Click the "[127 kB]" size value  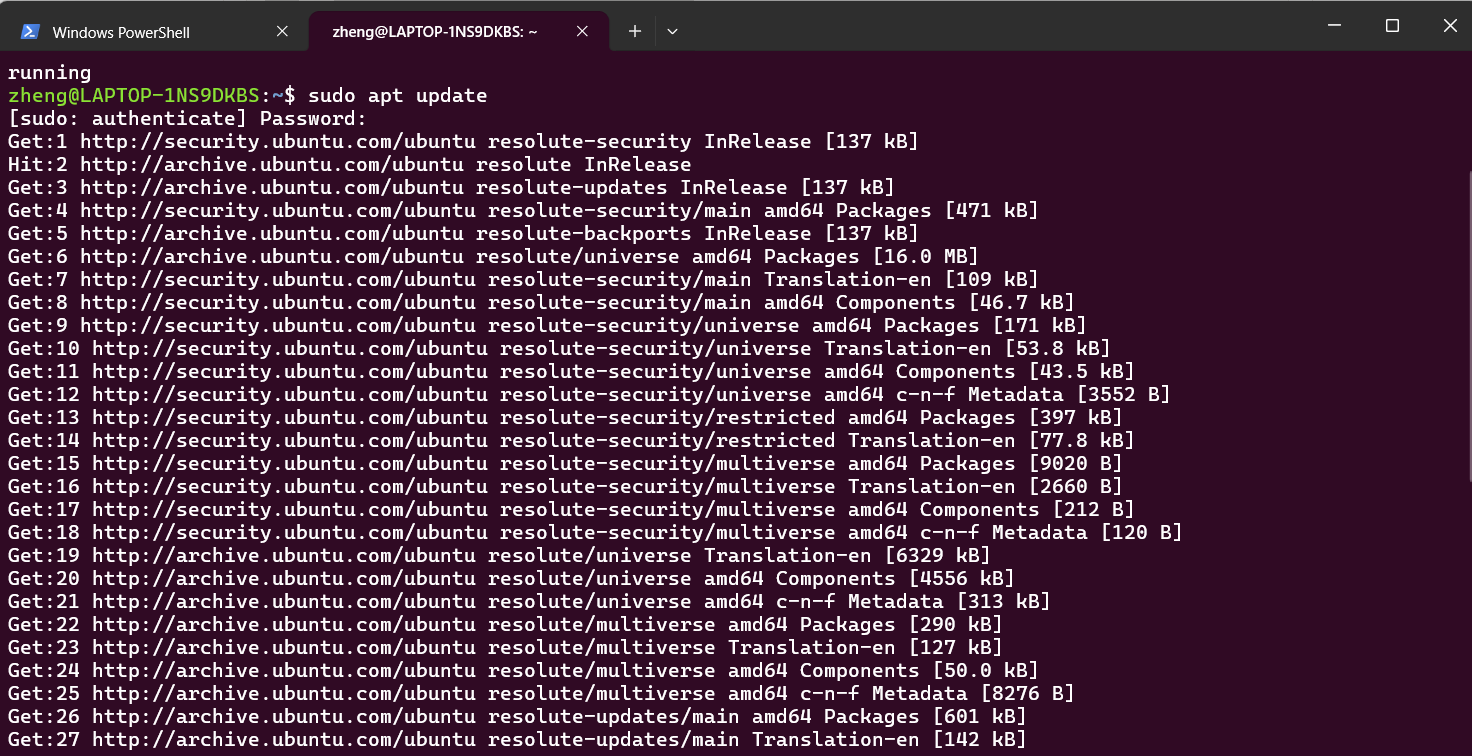(x=955, y=648)
